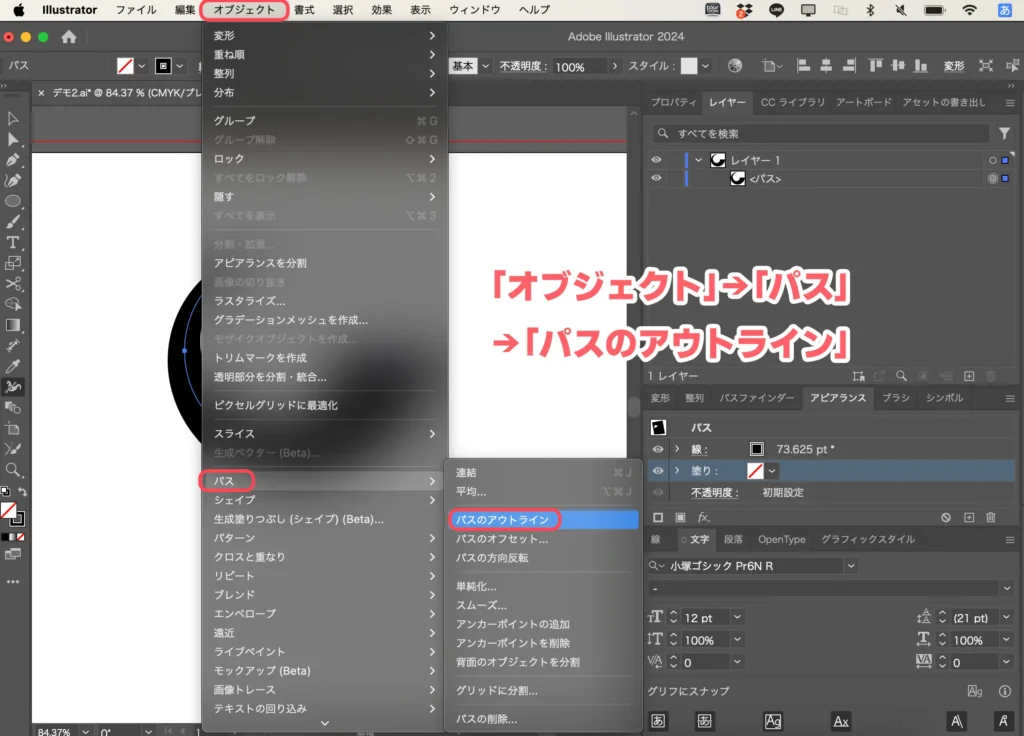Delete selected item in Appearance panel

[991, 517]
